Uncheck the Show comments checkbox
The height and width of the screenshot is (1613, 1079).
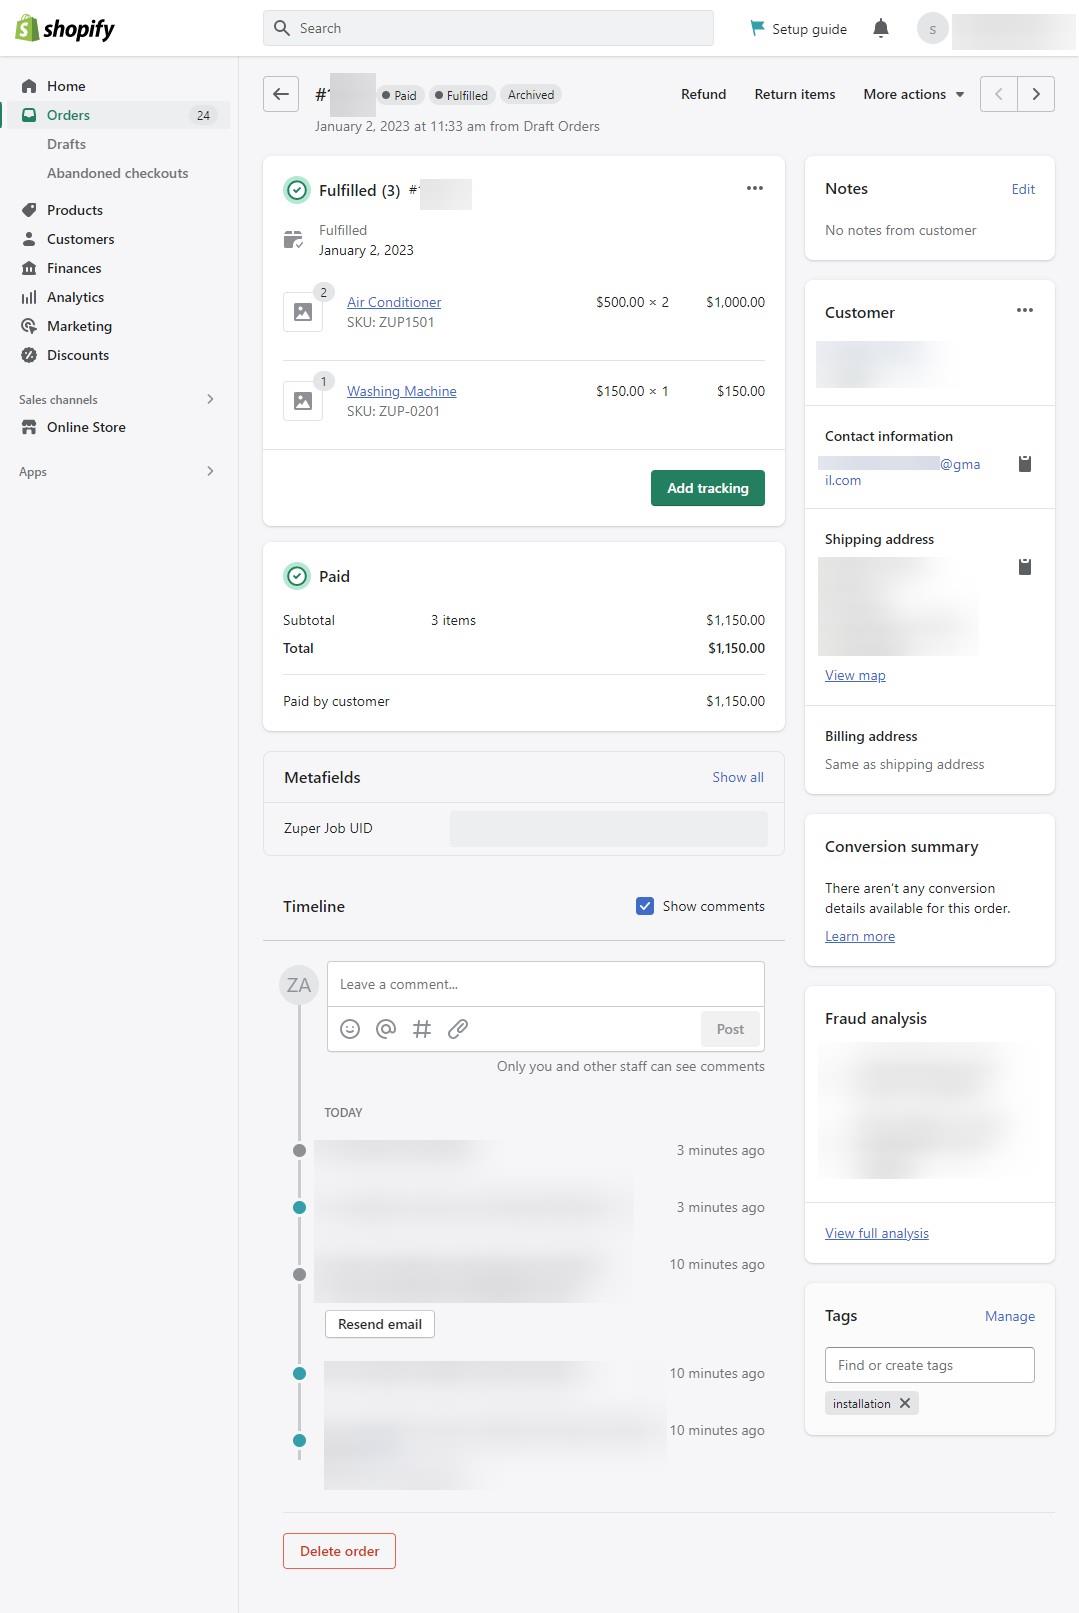[645, 906]
